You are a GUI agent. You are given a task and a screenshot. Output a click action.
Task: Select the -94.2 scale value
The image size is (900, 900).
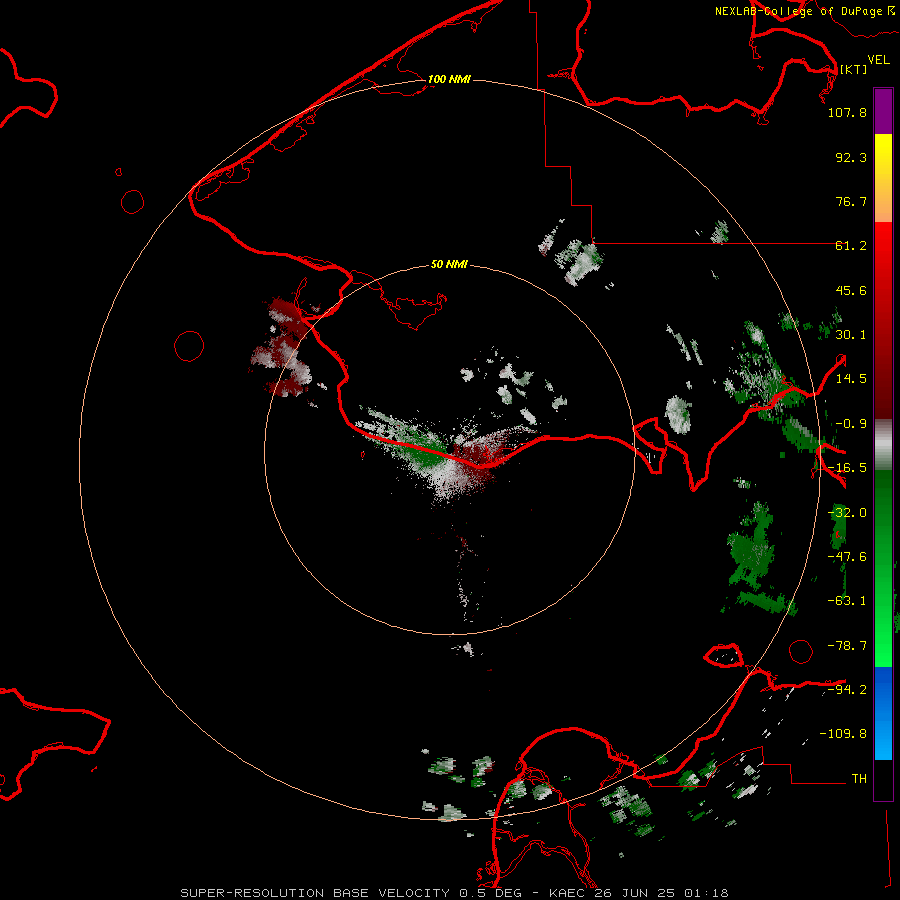point(847,690)
